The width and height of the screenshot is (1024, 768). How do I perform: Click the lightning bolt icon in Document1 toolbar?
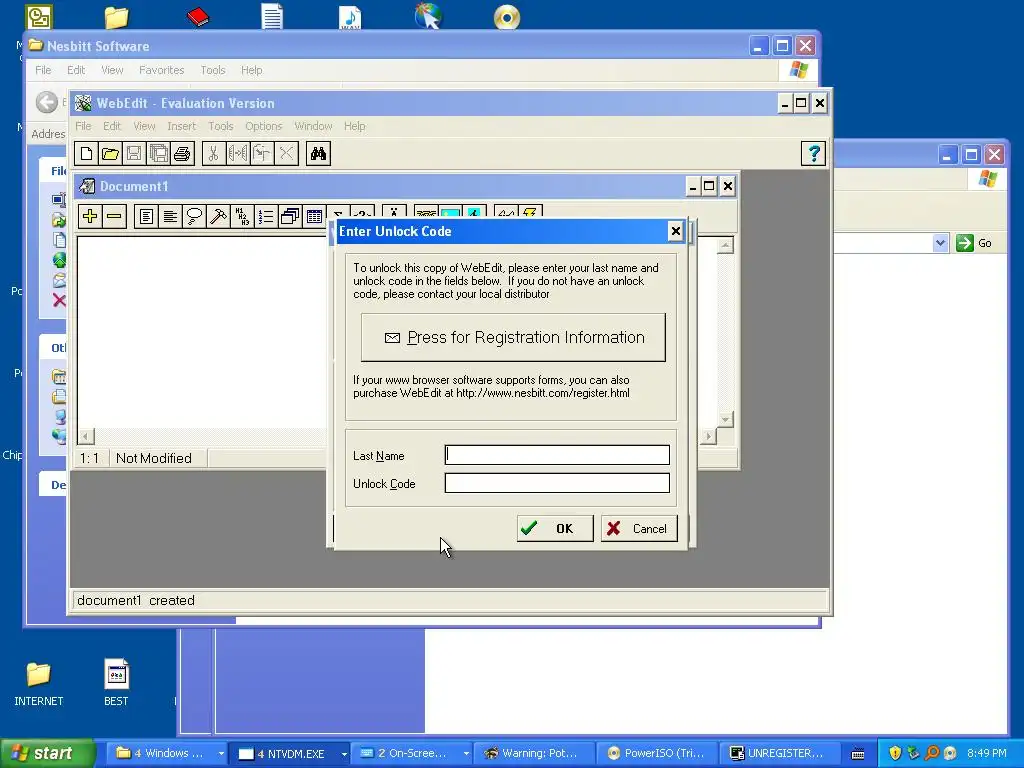[530, 212]
